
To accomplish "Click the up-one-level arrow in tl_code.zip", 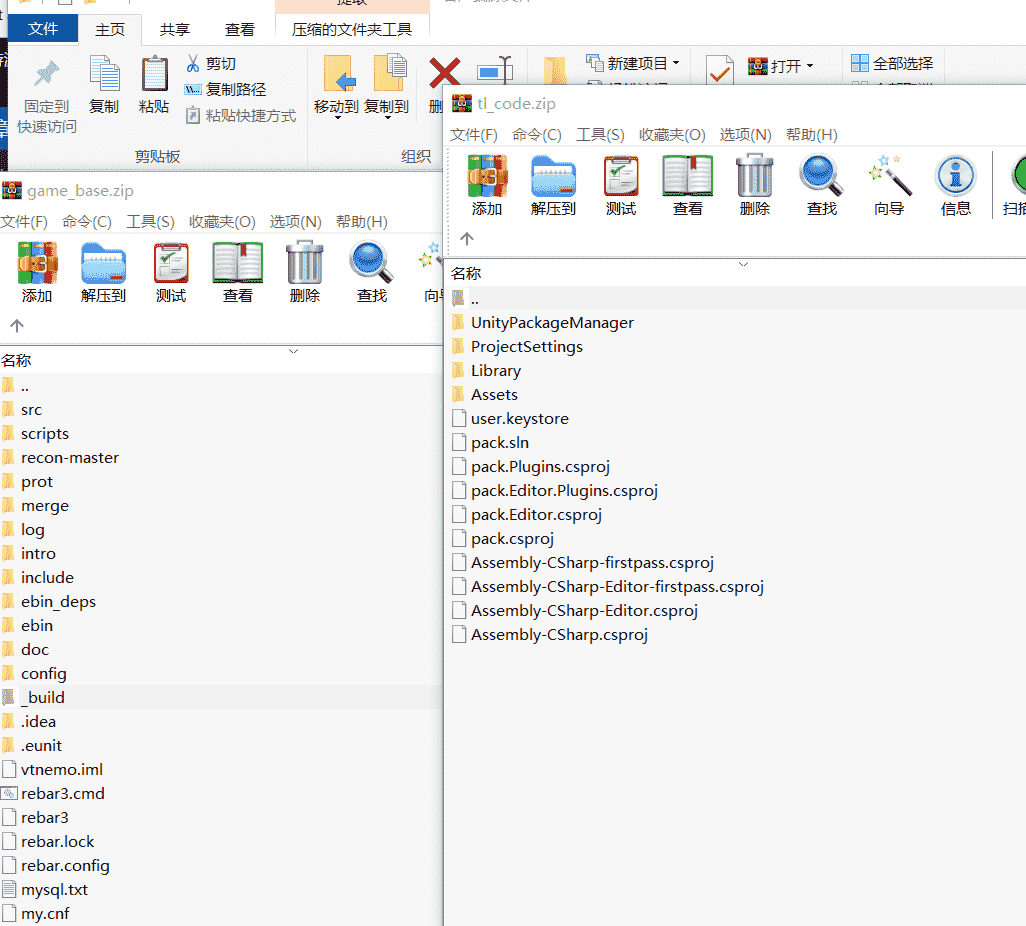I will click(466, 238).
